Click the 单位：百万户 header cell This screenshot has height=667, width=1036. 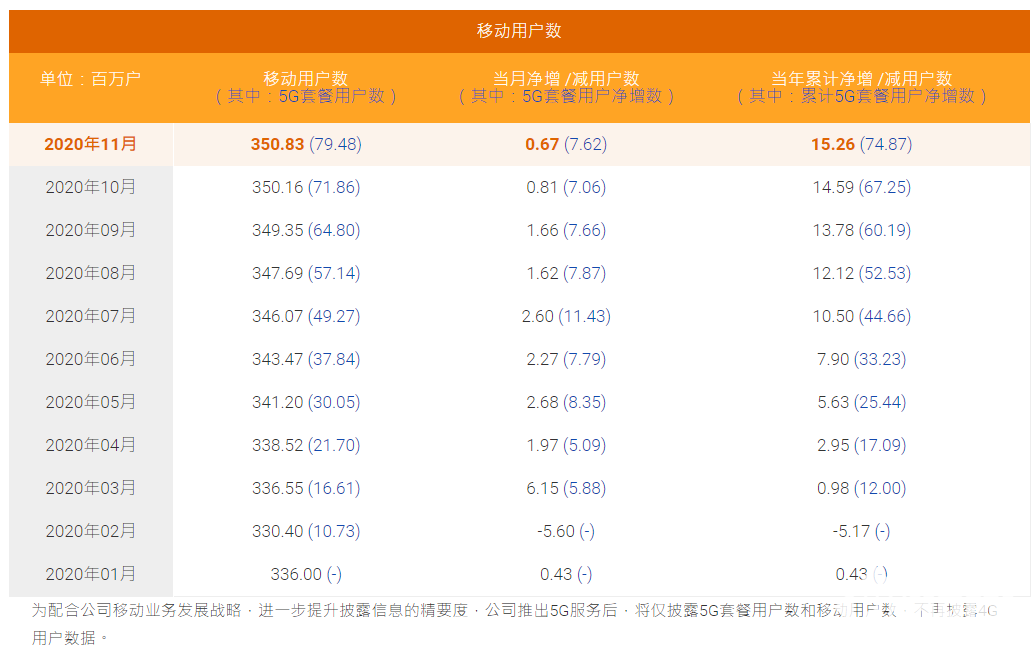(91, 79)
